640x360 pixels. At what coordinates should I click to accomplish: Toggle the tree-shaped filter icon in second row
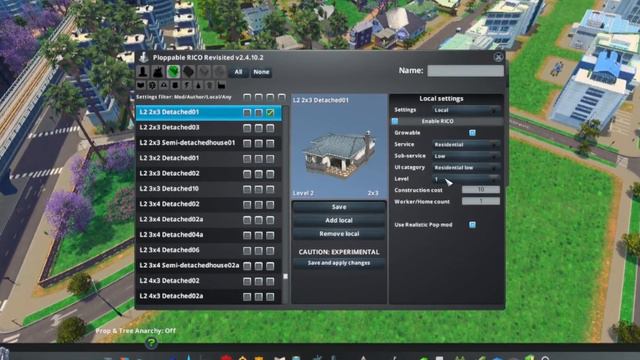click(x=152, y=85)
